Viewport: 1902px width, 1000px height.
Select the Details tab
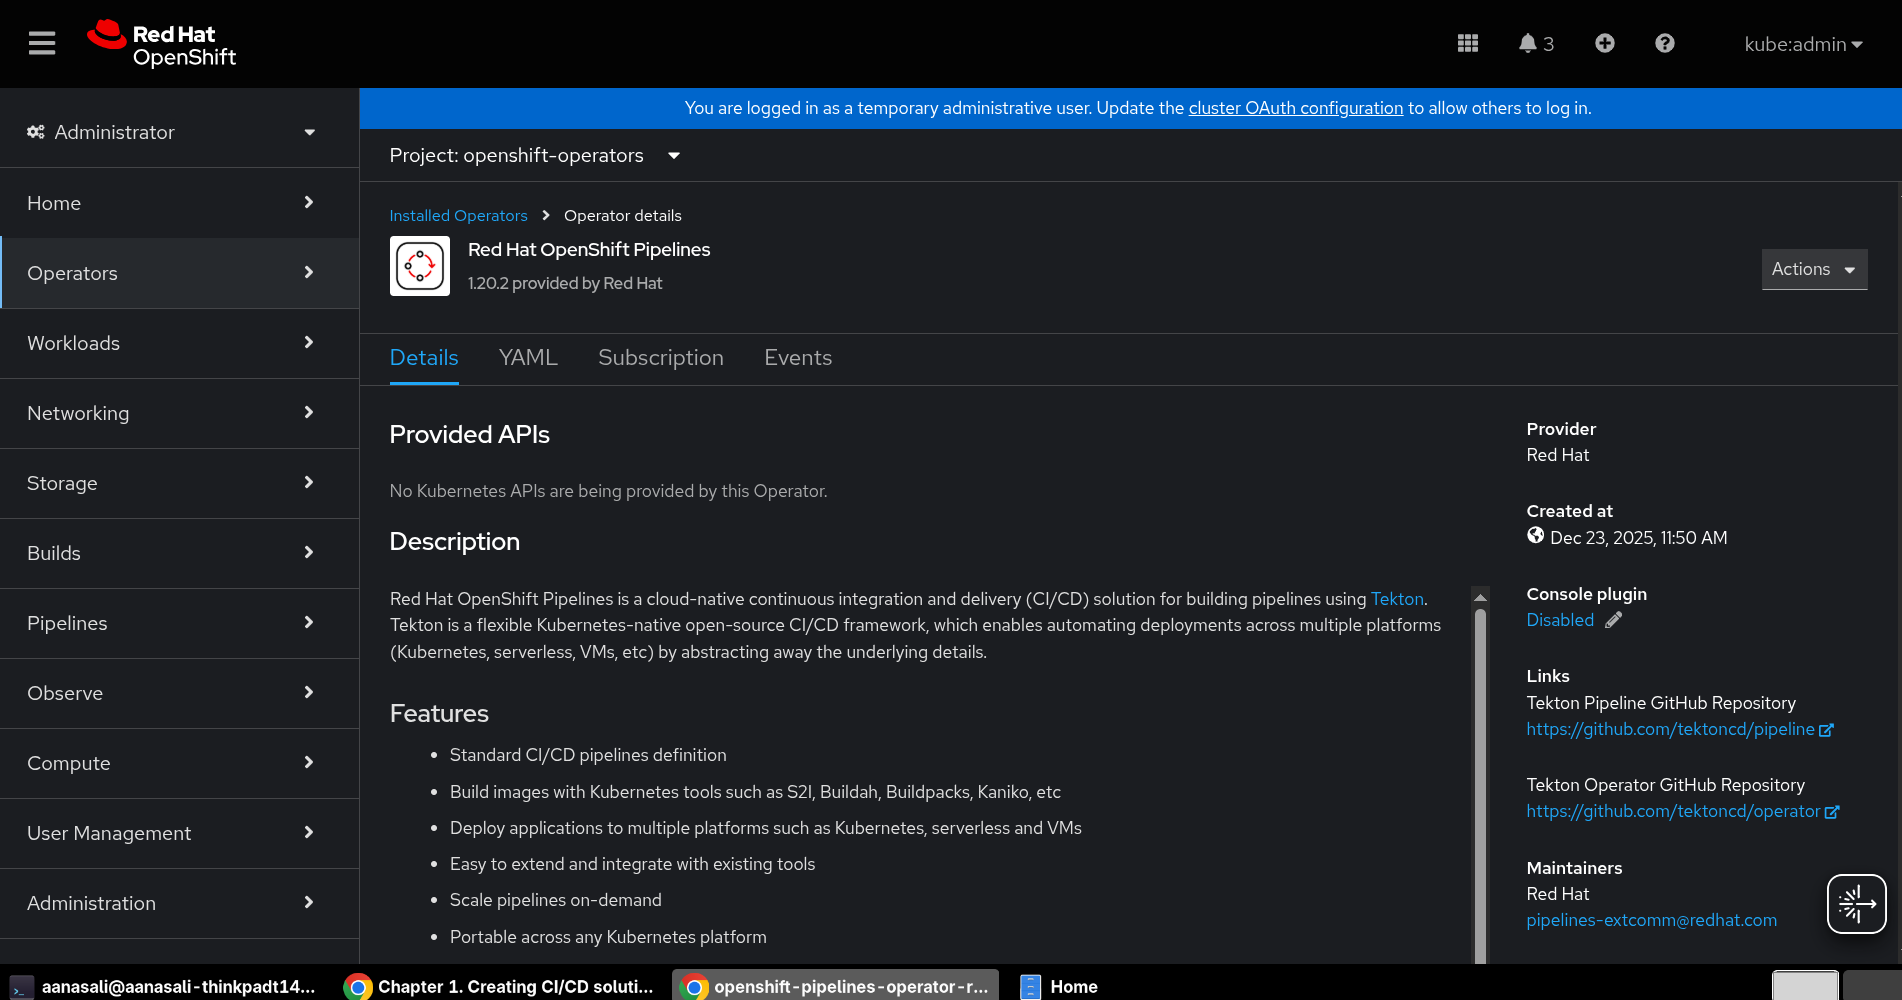coord(424,358)
